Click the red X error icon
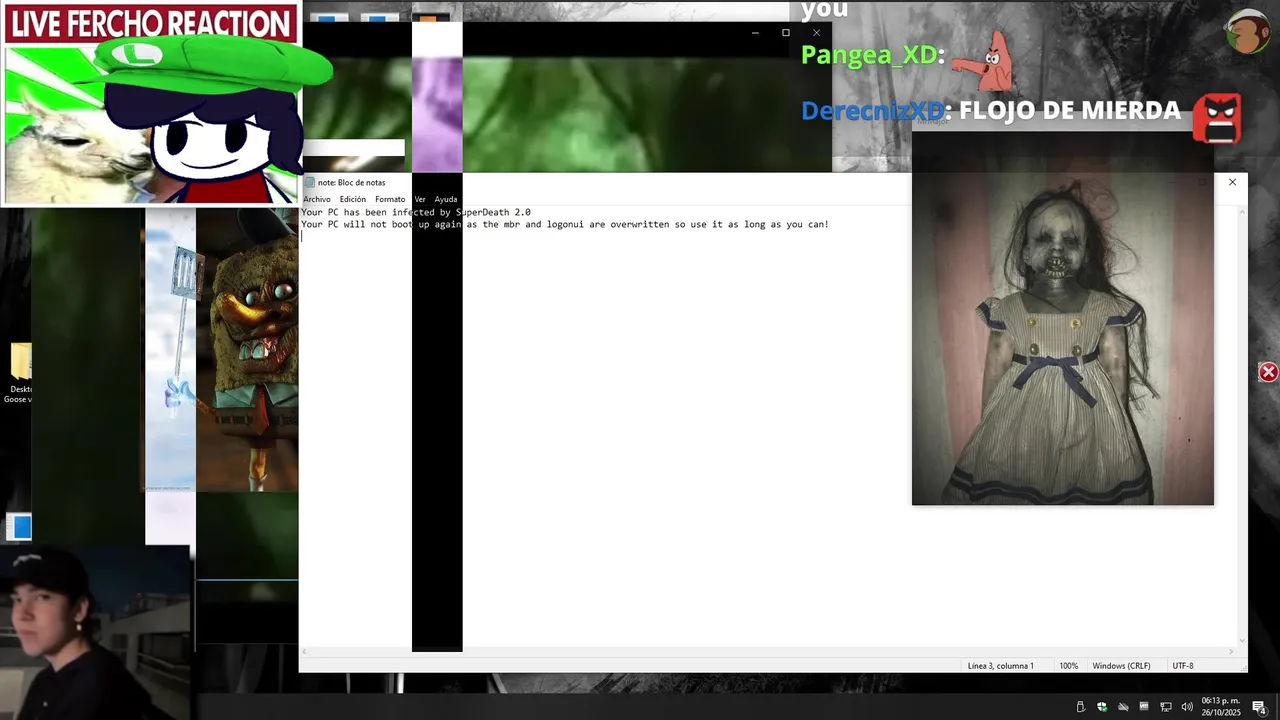 click(x=1268, y=372)
